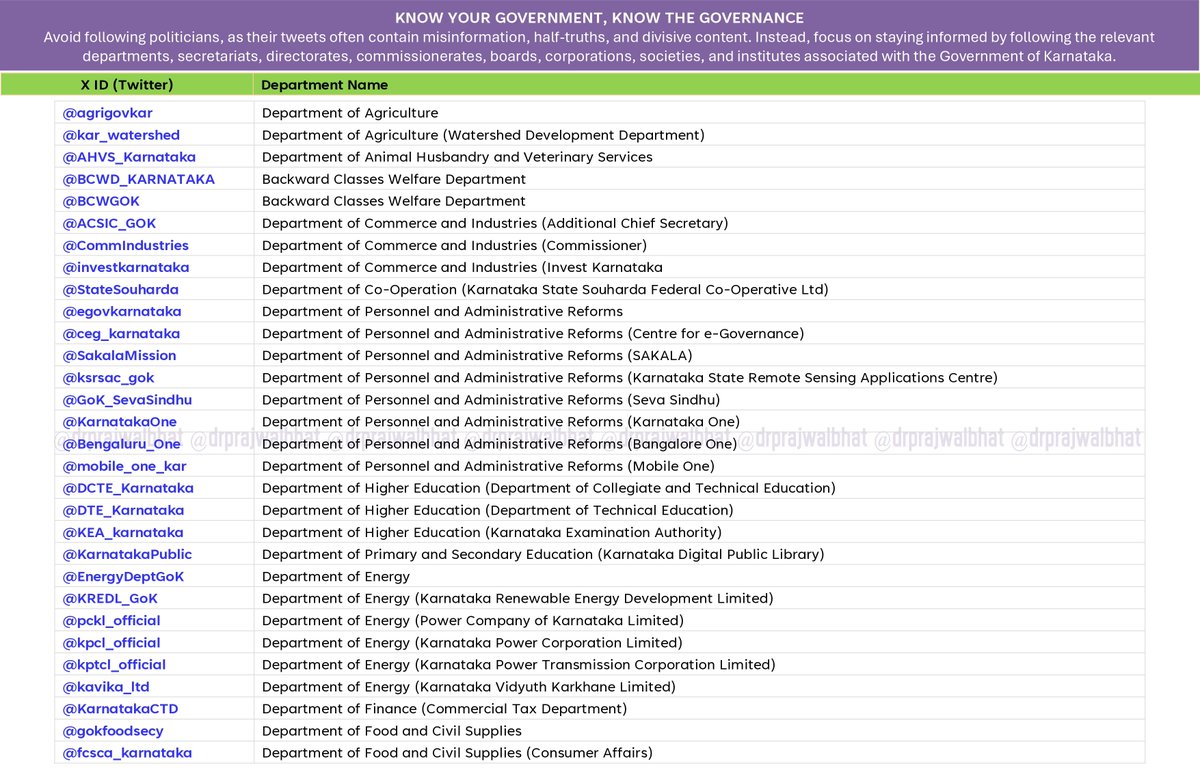Click the Karnataka Examination Authority cell
This screenshot has height=781, width=1200.
click(x=699, y=532)
